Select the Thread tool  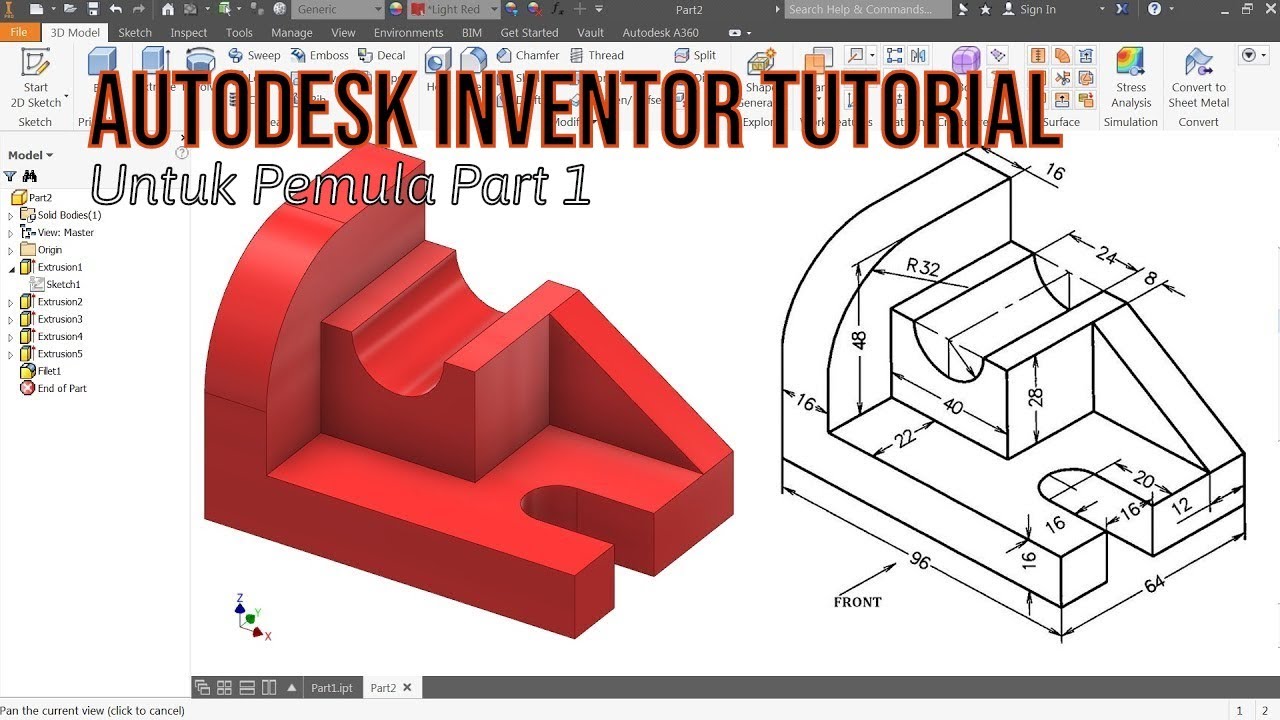[x=597, y=55]
